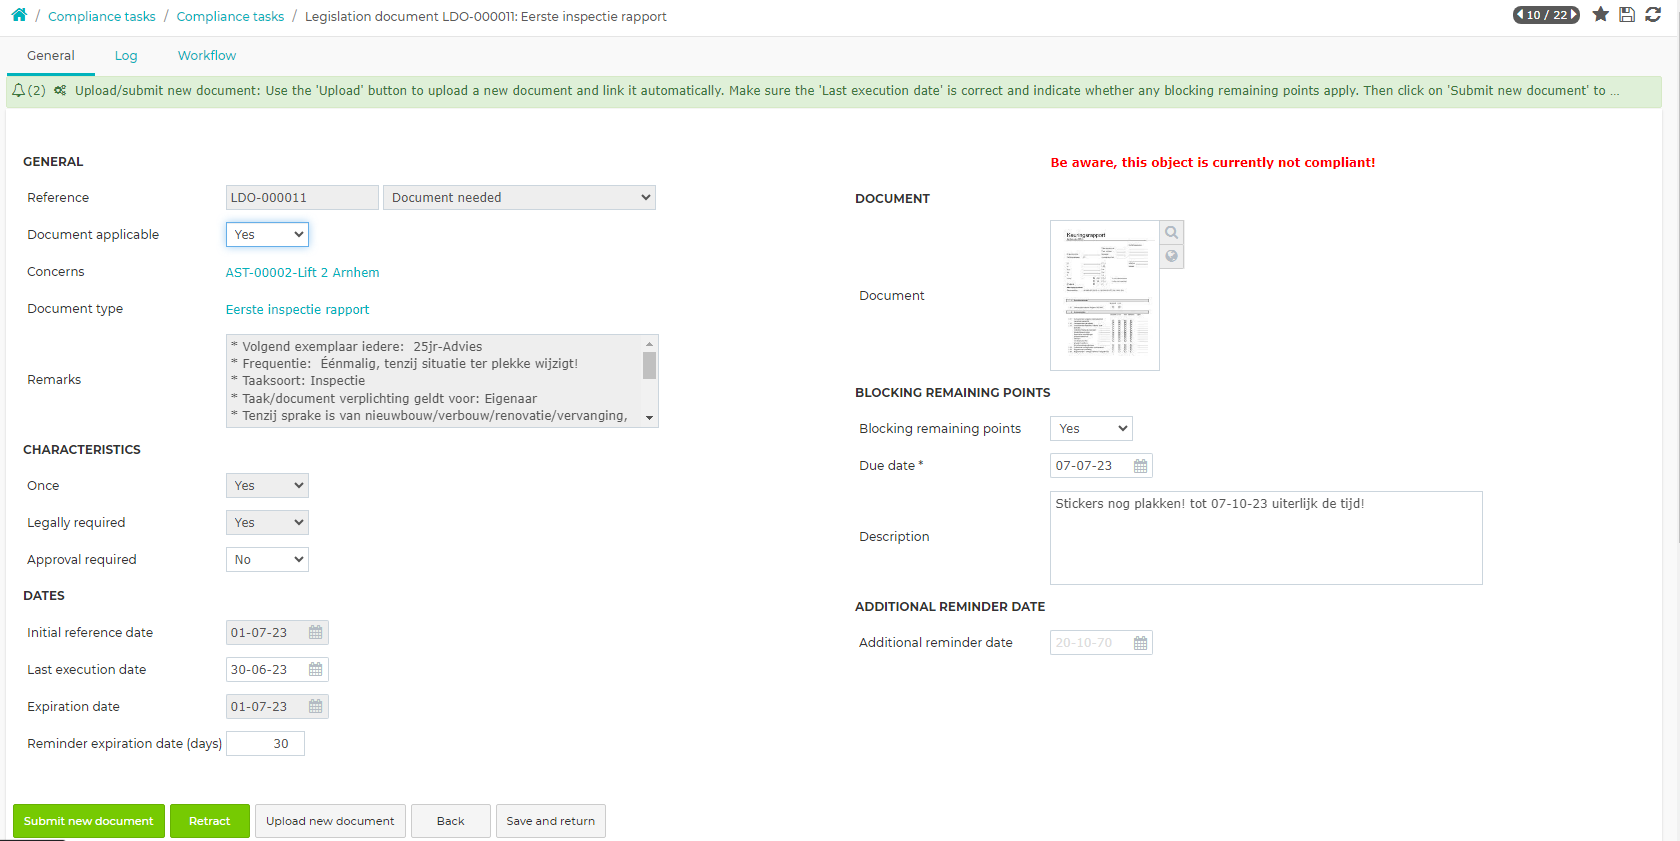Open Blocking remaining points dropdown

[x=1091, y=429]
